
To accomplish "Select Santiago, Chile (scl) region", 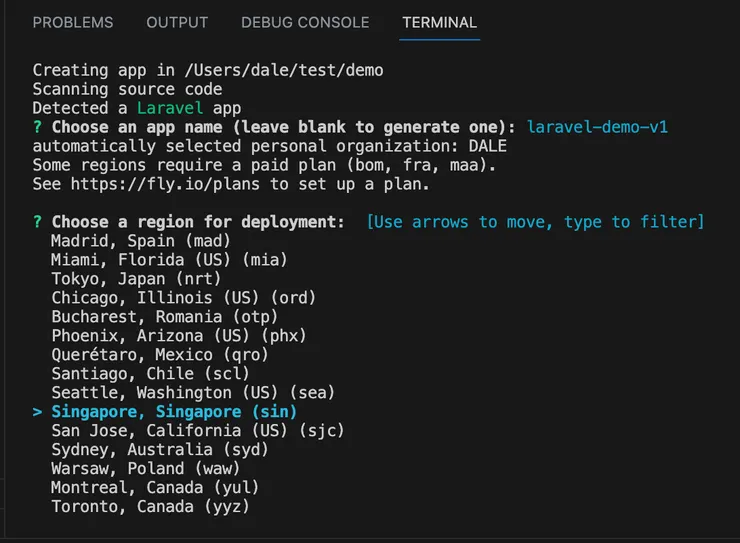I will [150, 374].
